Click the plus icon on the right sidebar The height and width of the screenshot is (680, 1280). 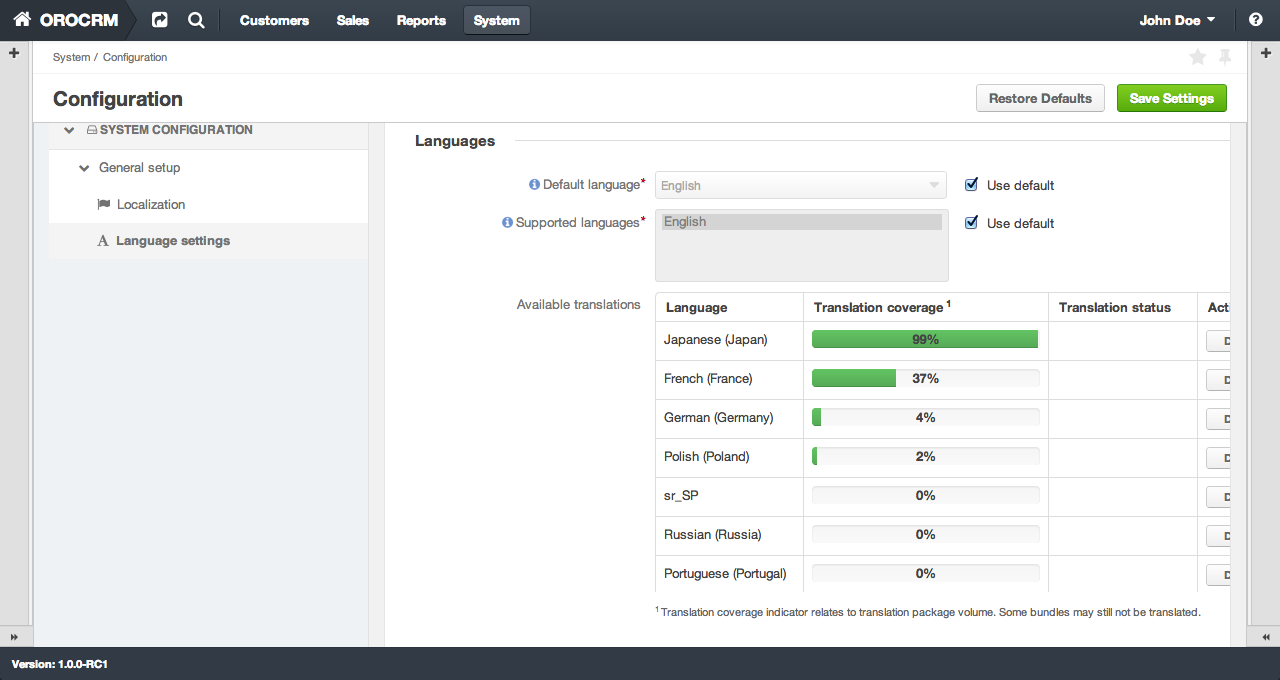point(1265,53)
